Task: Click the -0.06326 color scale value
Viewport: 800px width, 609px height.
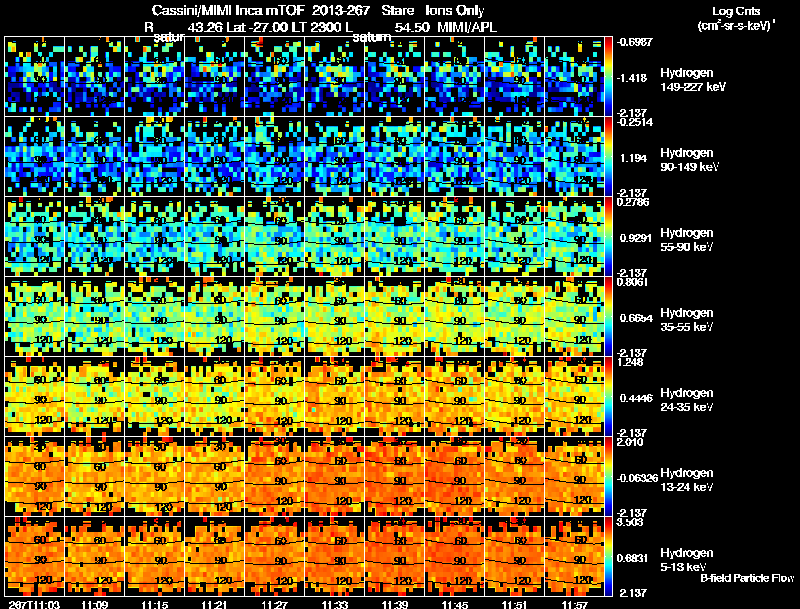Action: point(638,478)
